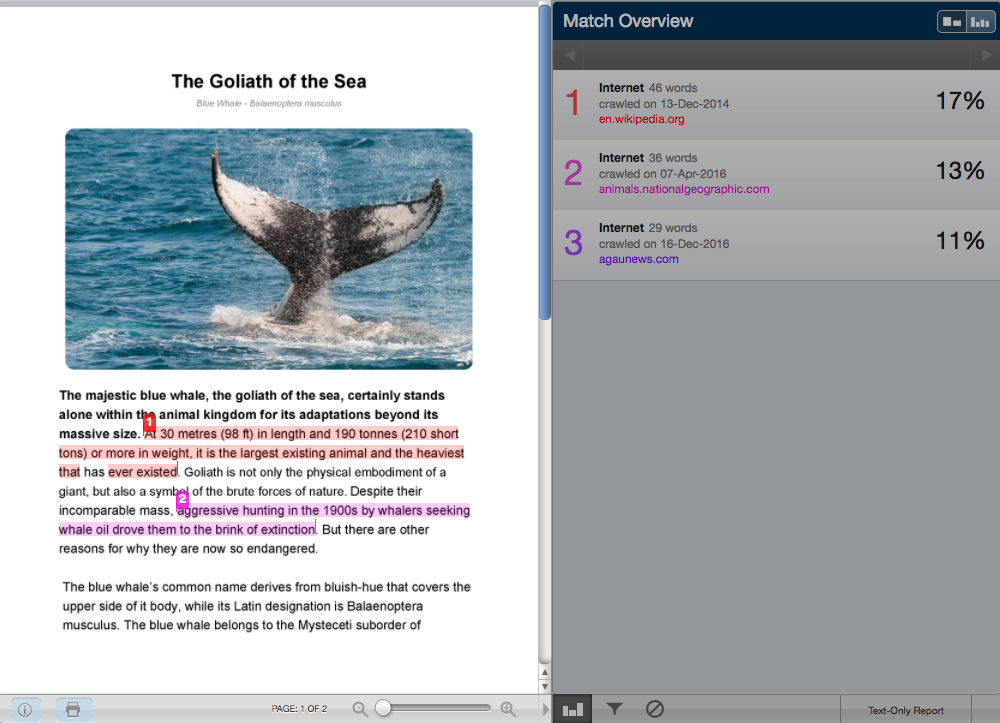The width and height of the screenshot is (1000, 723).
Task: Click "crawled on 16-Dec-2016" text
Action: (x=664, y=244)
